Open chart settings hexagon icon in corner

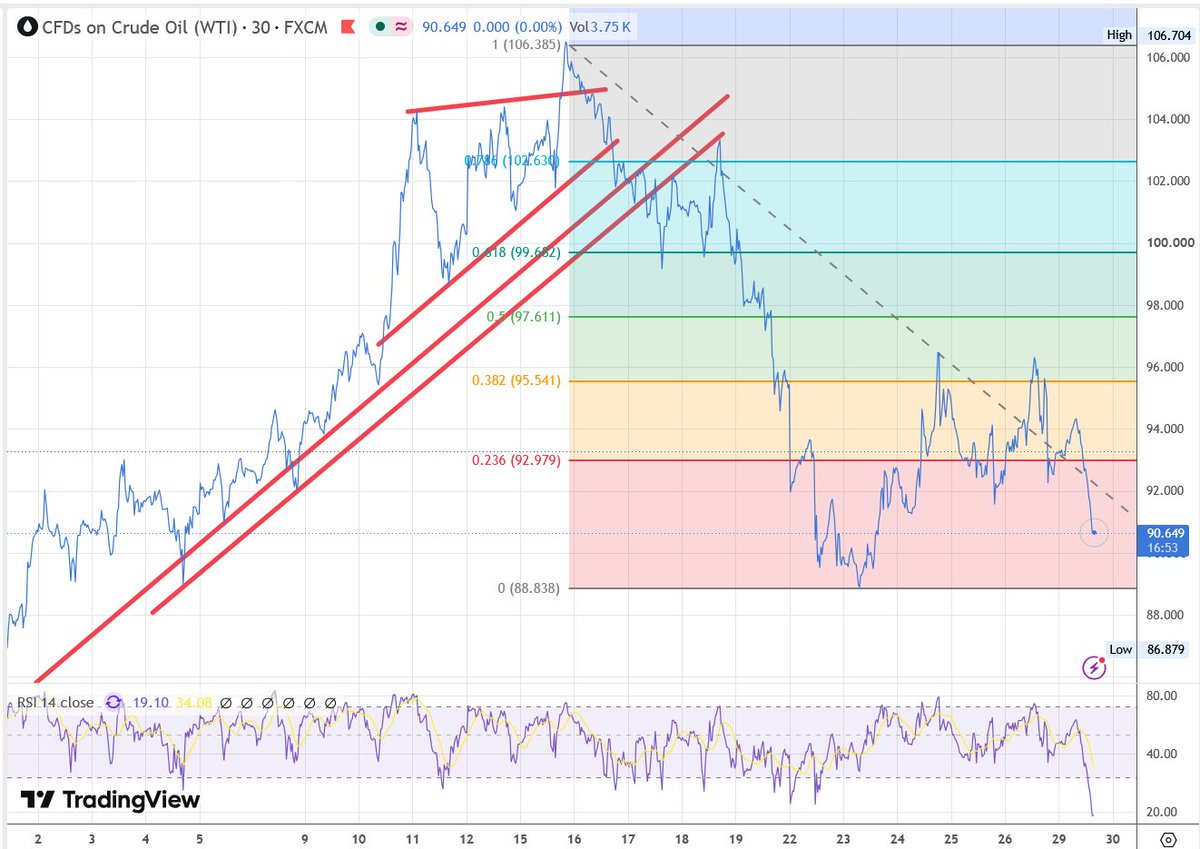click(1167, 838)
